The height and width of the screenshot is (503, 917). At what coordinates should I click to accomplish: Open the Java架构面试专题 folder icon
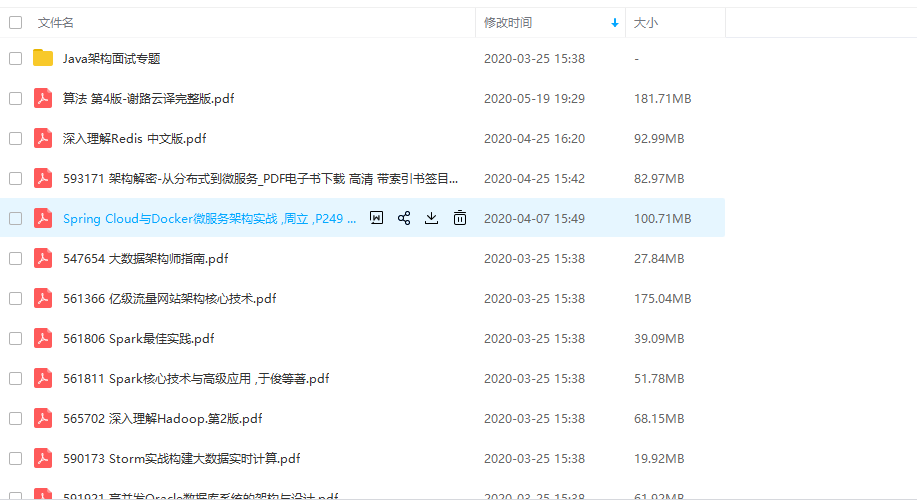(43, 58)
